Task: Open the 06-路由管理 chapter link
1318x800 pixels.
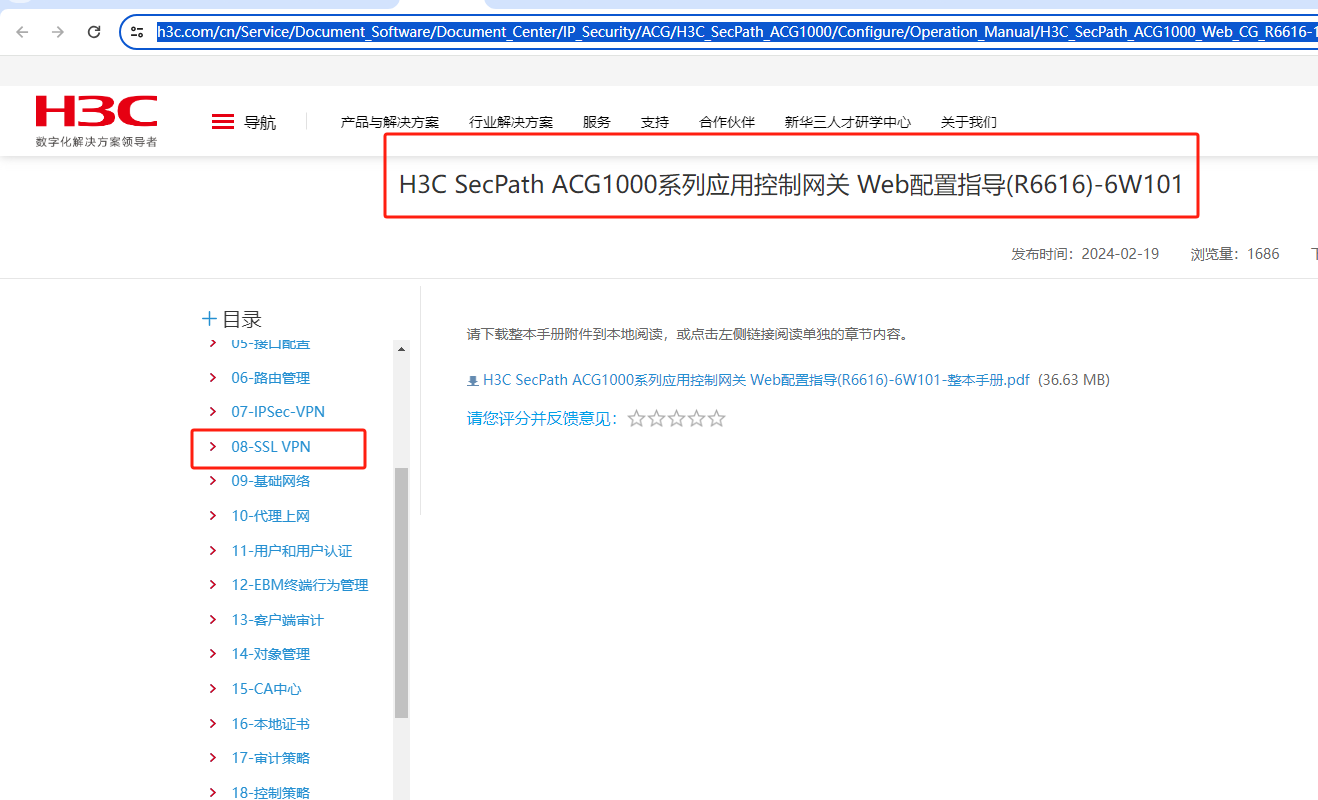Action: (271, 378)
